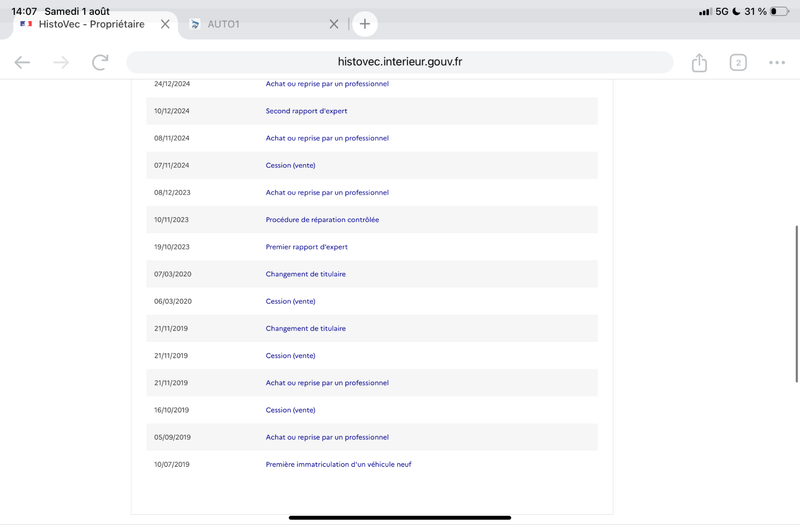
Task: Select the date 08/11/2024
Action: 171,138
